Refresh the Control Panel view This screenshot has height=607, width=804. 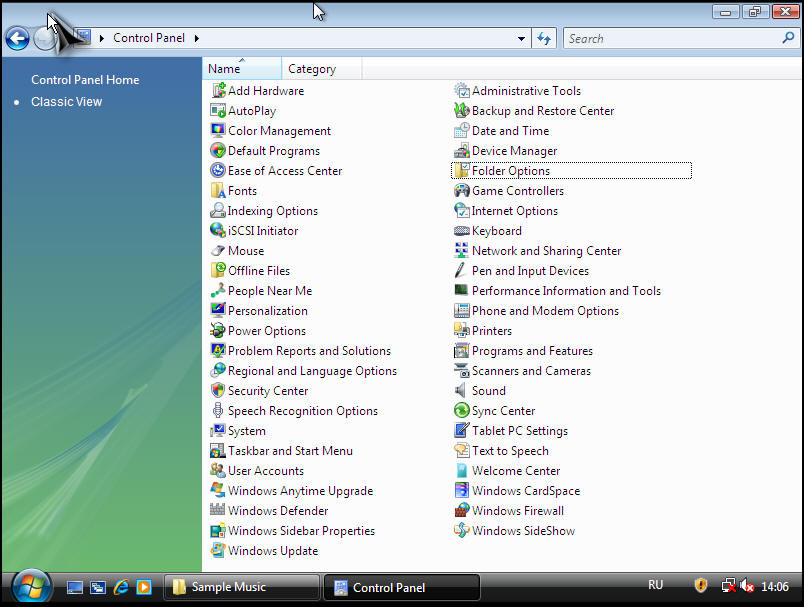544,39
